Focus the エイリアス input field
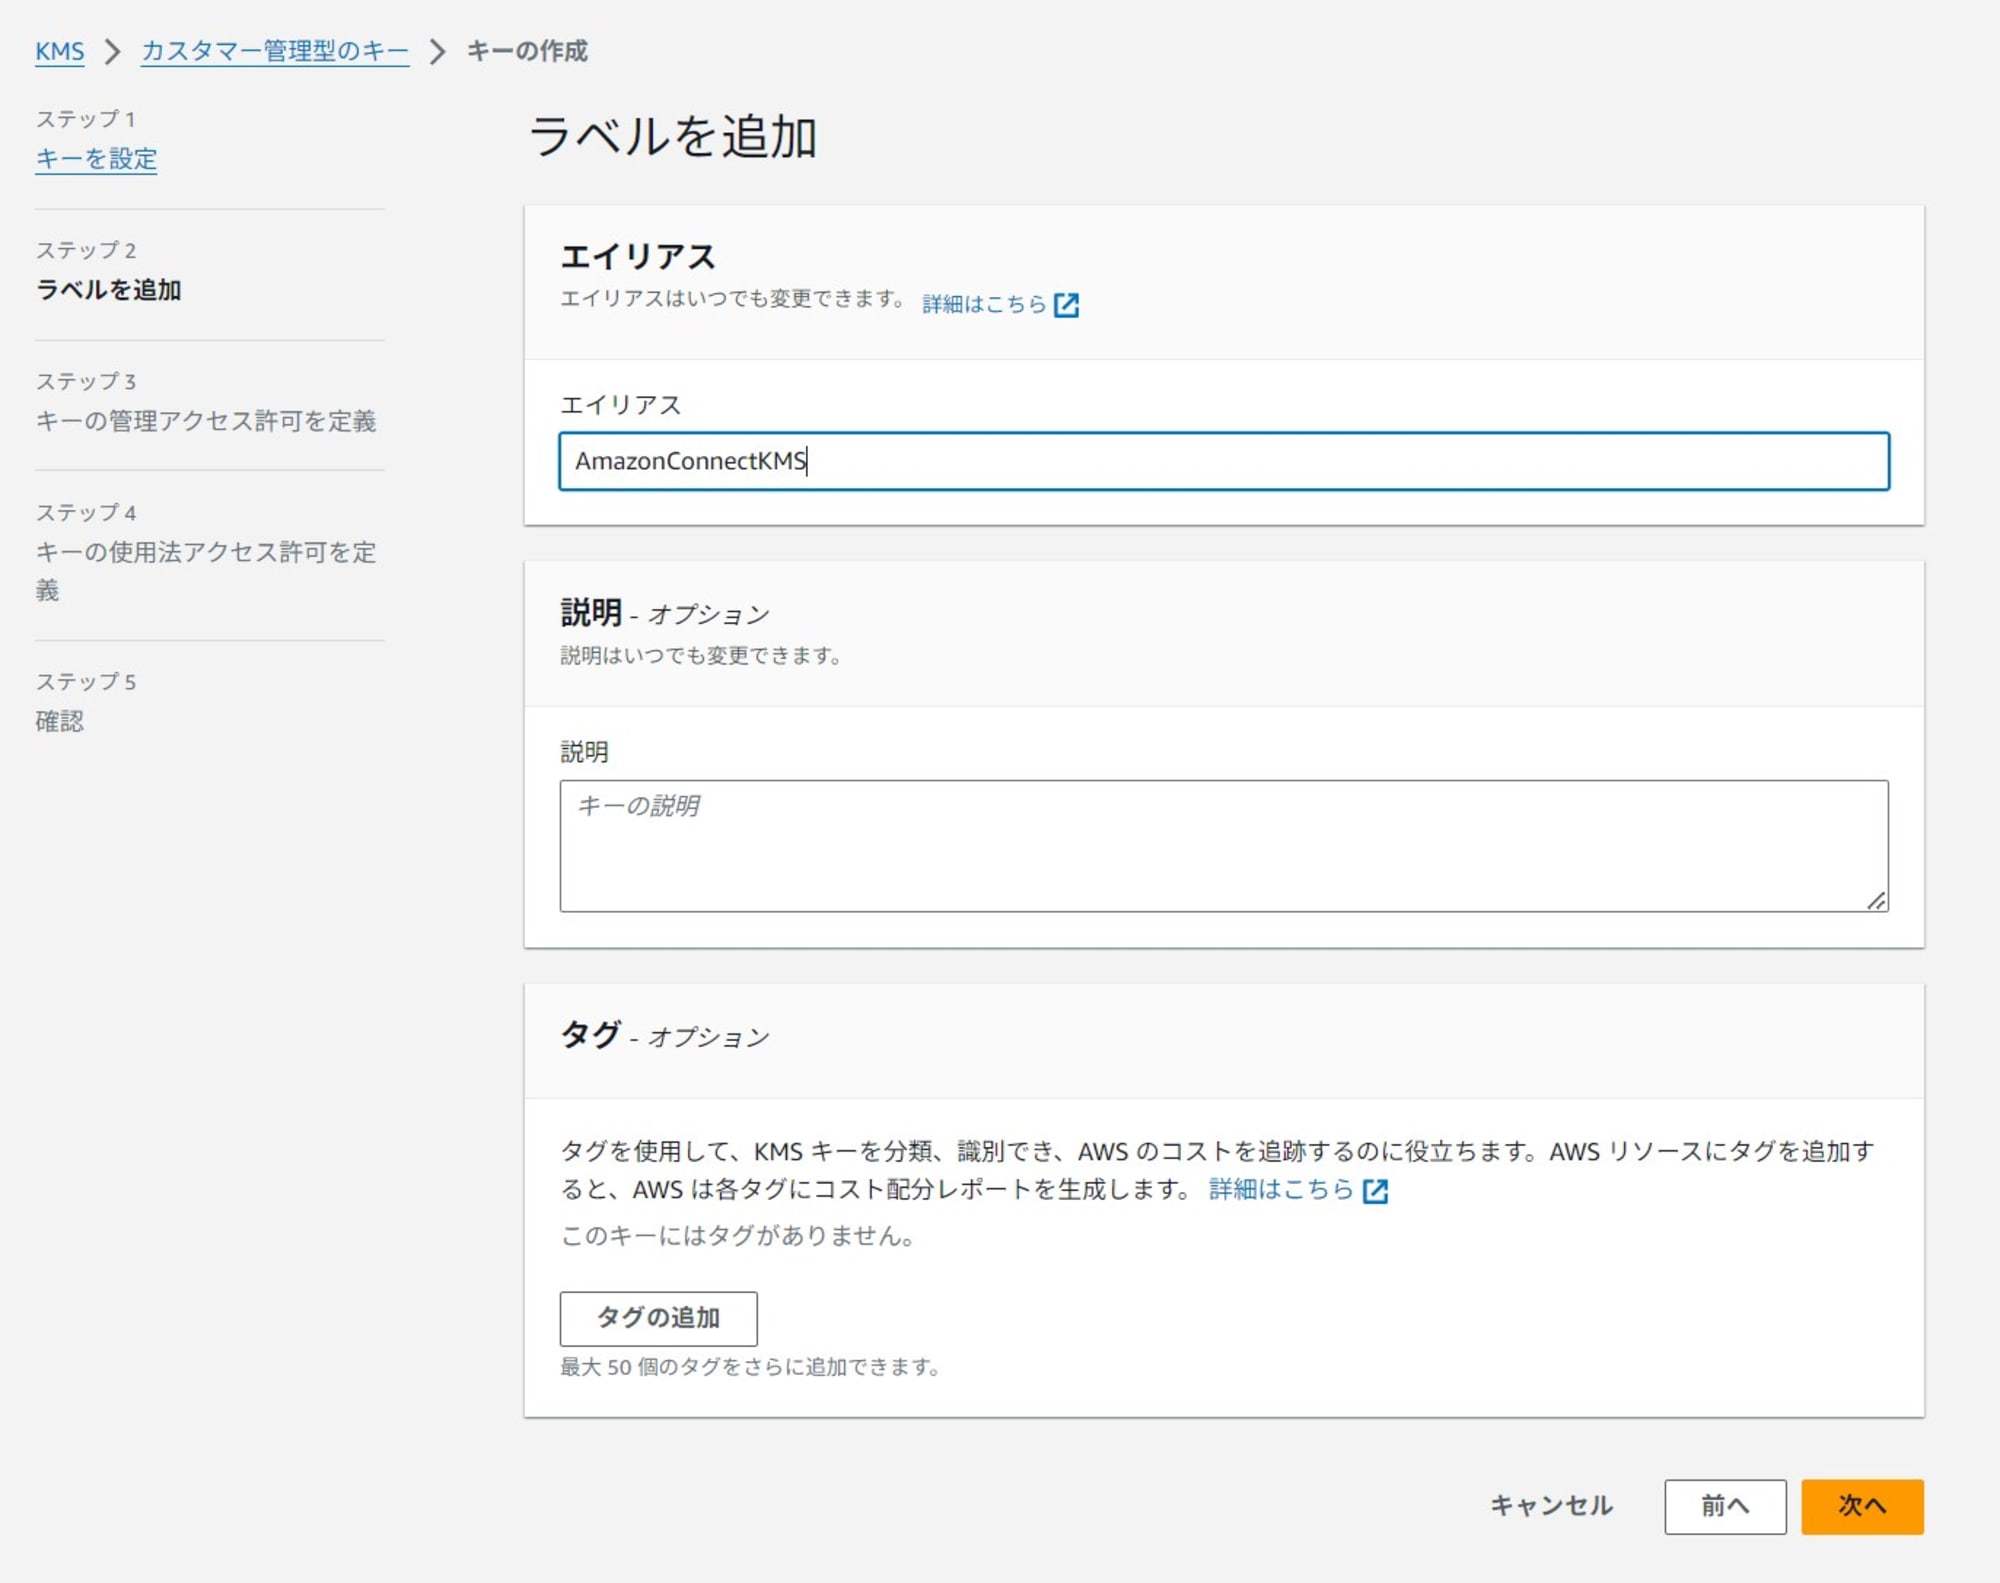The width and height of the screenshot is (2000, 1583). (1224, 461)
